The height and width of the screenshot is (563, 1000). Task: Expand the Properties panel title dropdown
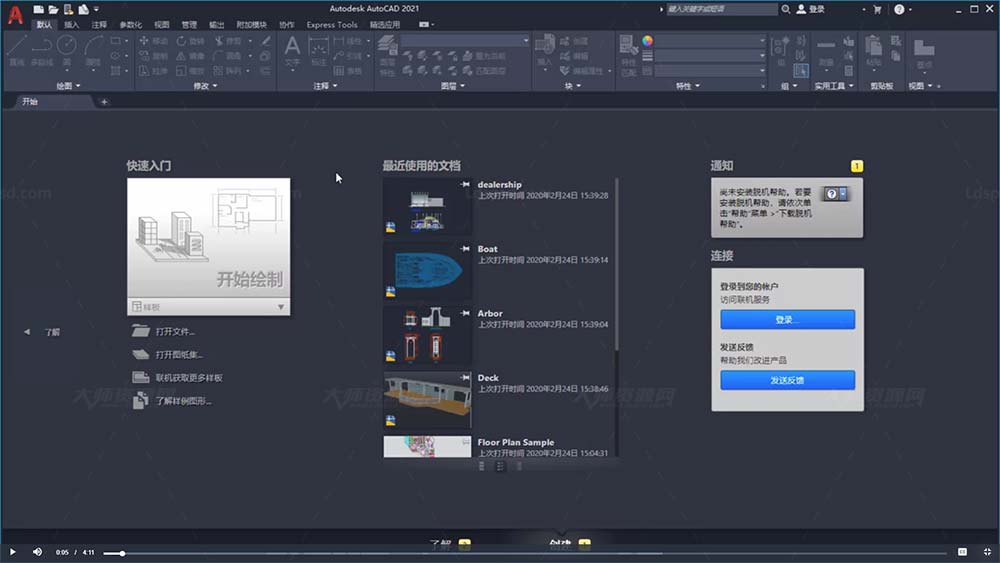click(x=688, y=85)
